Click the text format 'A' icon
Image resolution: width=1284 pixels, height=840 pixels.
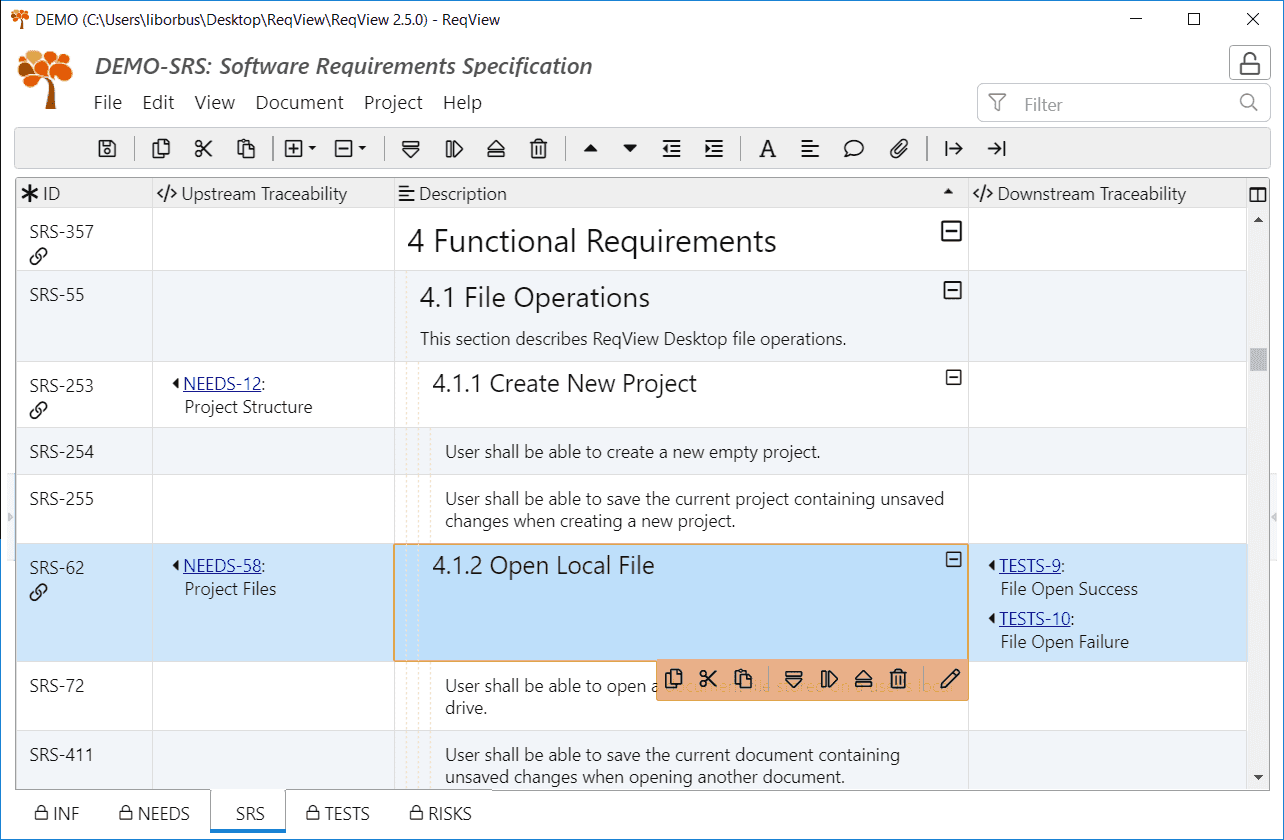[767, 149]
